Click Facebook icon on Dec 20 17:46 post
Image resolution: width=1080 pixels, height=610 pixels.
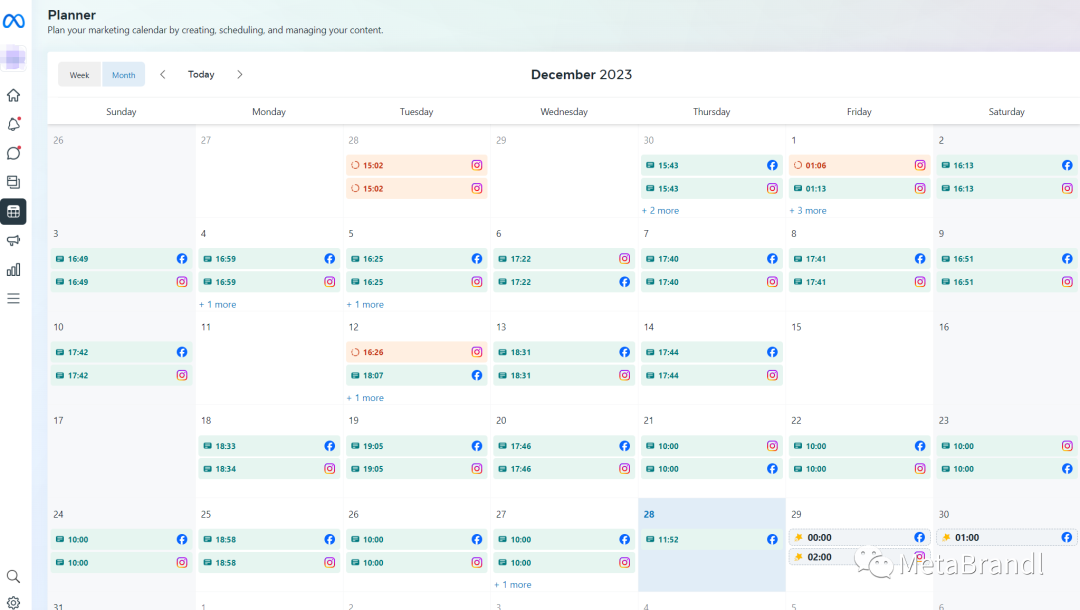click(625, 446)
